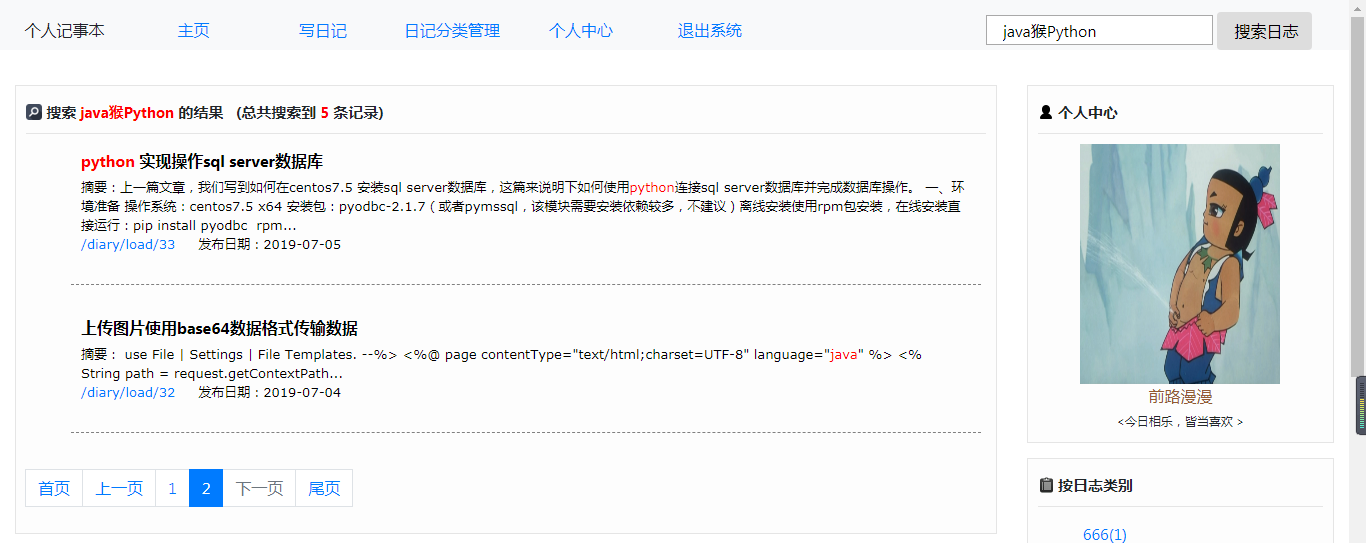Click the clipboard icon next to 按日志类别
The height and width of the screenshot is (543, 1366).
[x=1046, y=485]
